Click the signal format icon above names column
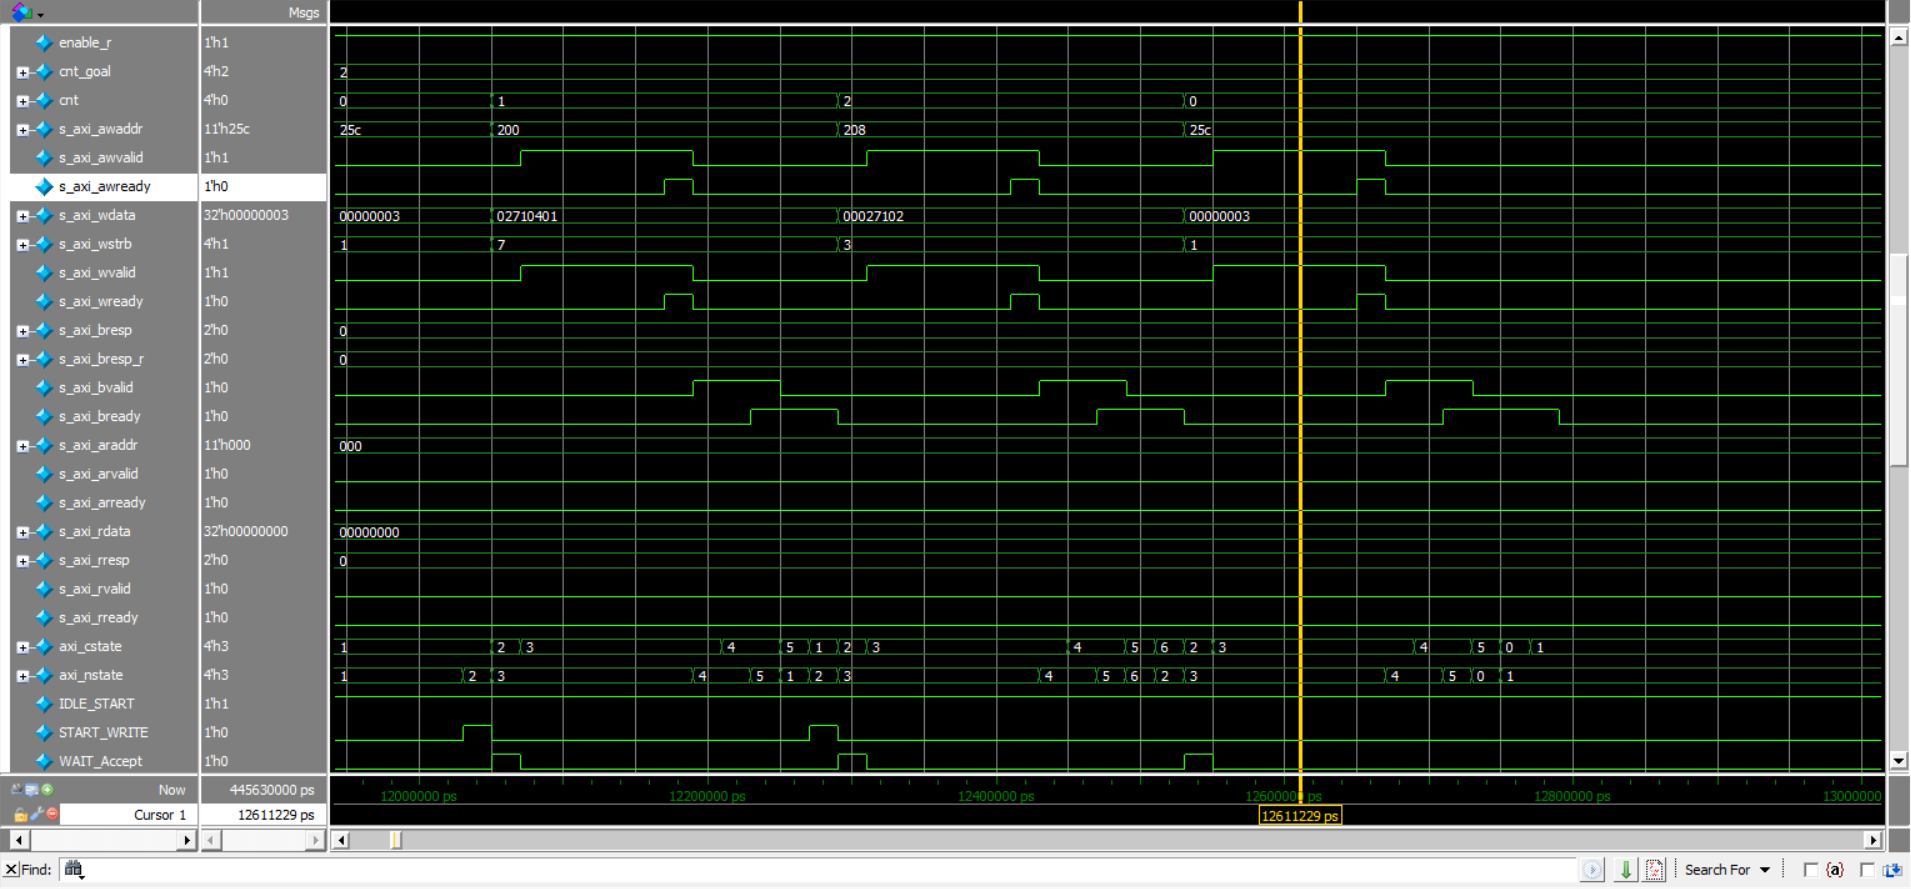The height and width of the screenshot is (889, 1911). (22, 13)
